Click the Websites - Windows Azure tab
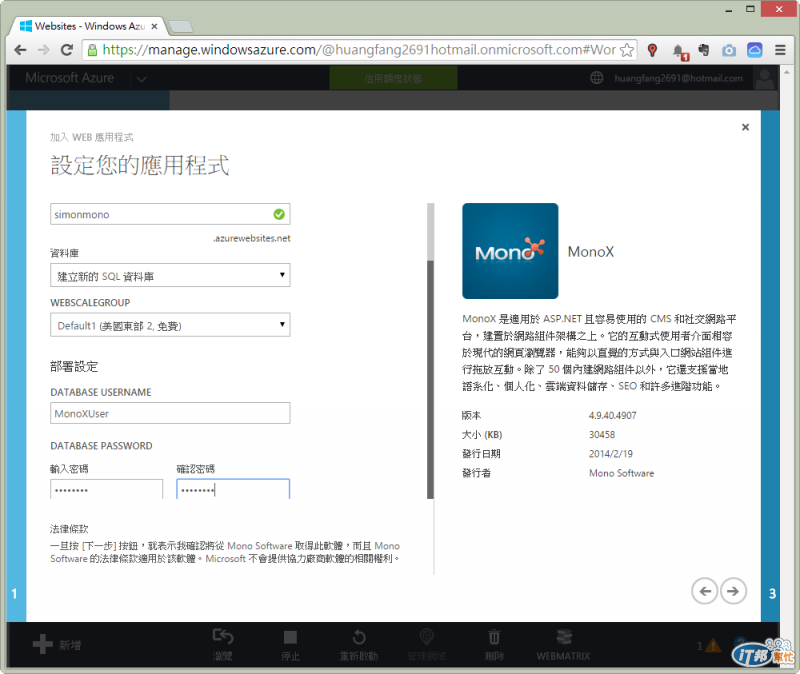 89,26
